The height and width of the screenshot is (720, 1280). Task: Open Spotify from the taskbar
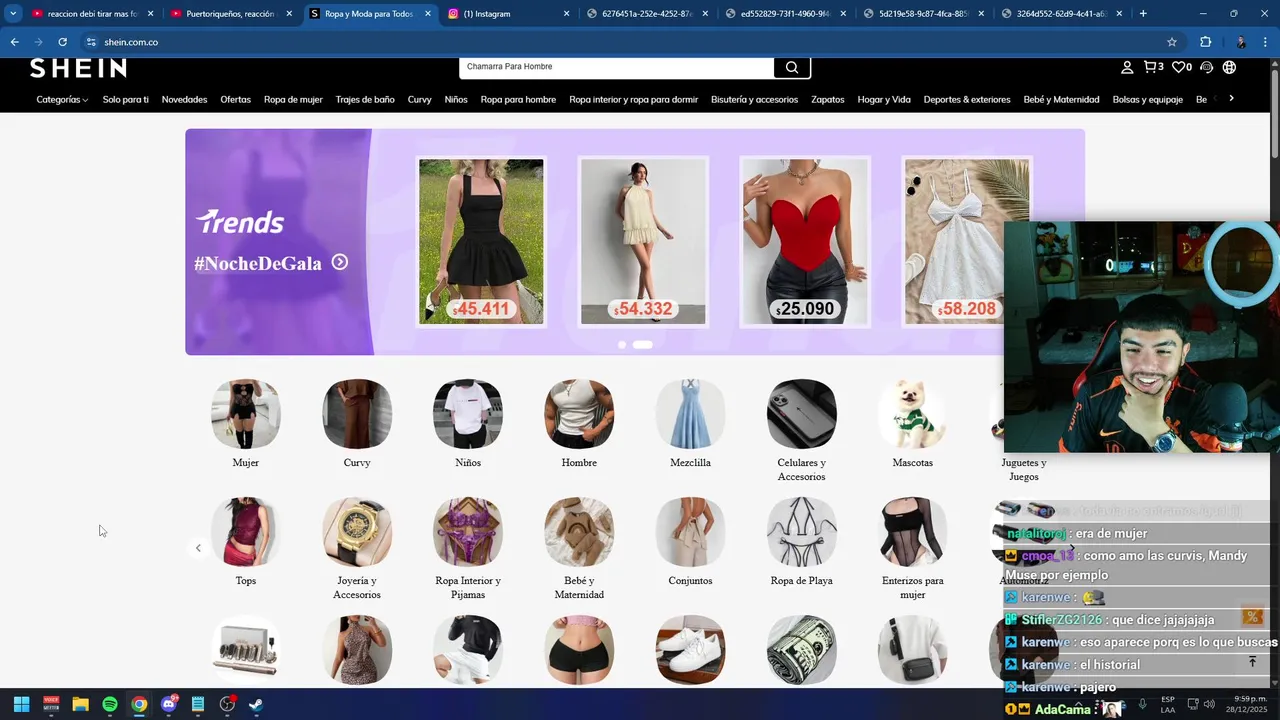point(110,704)
